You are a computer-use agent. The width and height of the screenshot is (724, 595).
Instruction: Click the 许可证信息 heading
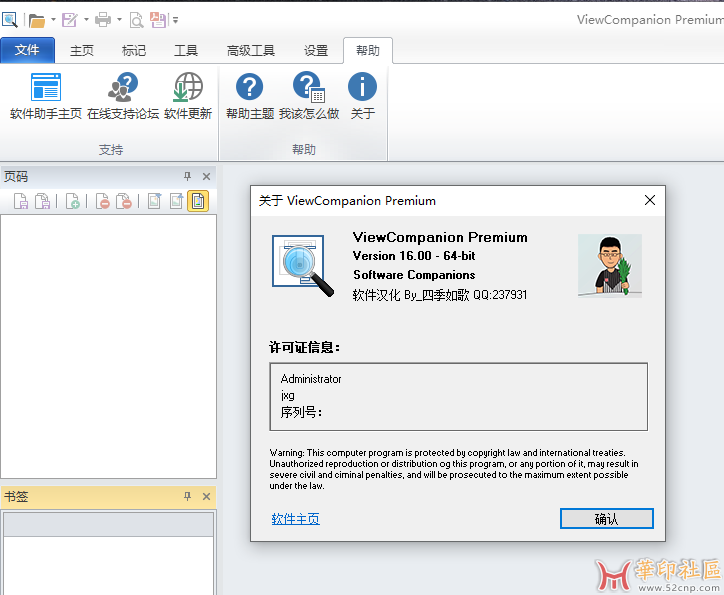(305, 347)
